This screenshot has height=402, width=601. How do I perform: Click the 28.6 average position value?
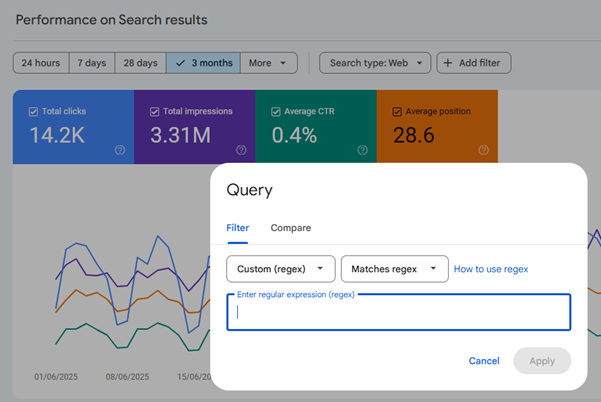tap(414, 135)
